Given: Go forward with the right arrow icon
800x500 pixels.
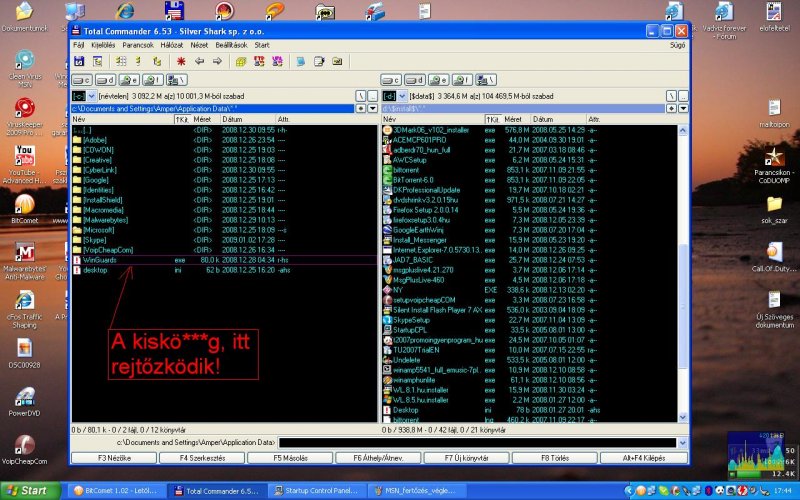Looking at the screenshot, I should (x=217, y=61).
